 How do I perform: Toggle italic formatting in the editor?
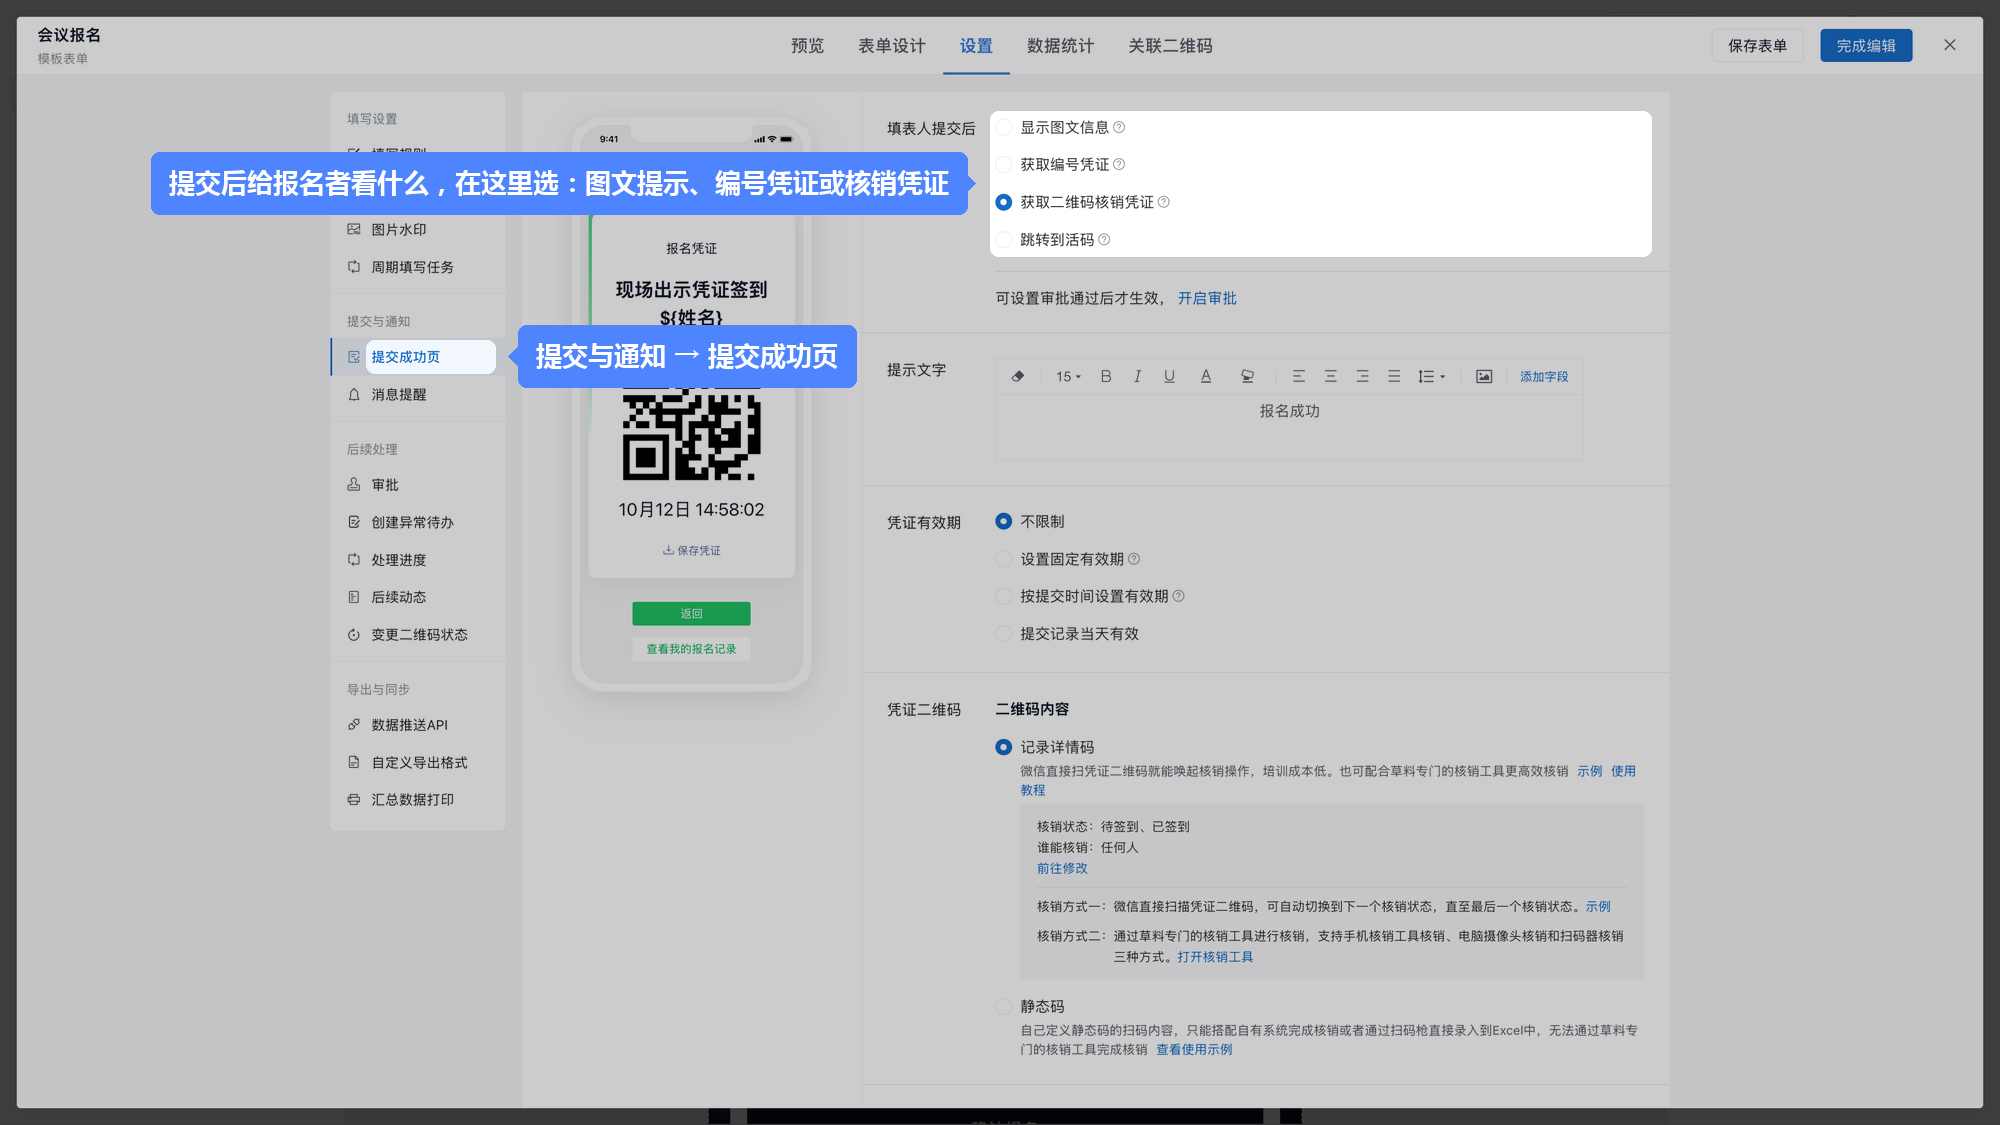(x=1137, y=376)
